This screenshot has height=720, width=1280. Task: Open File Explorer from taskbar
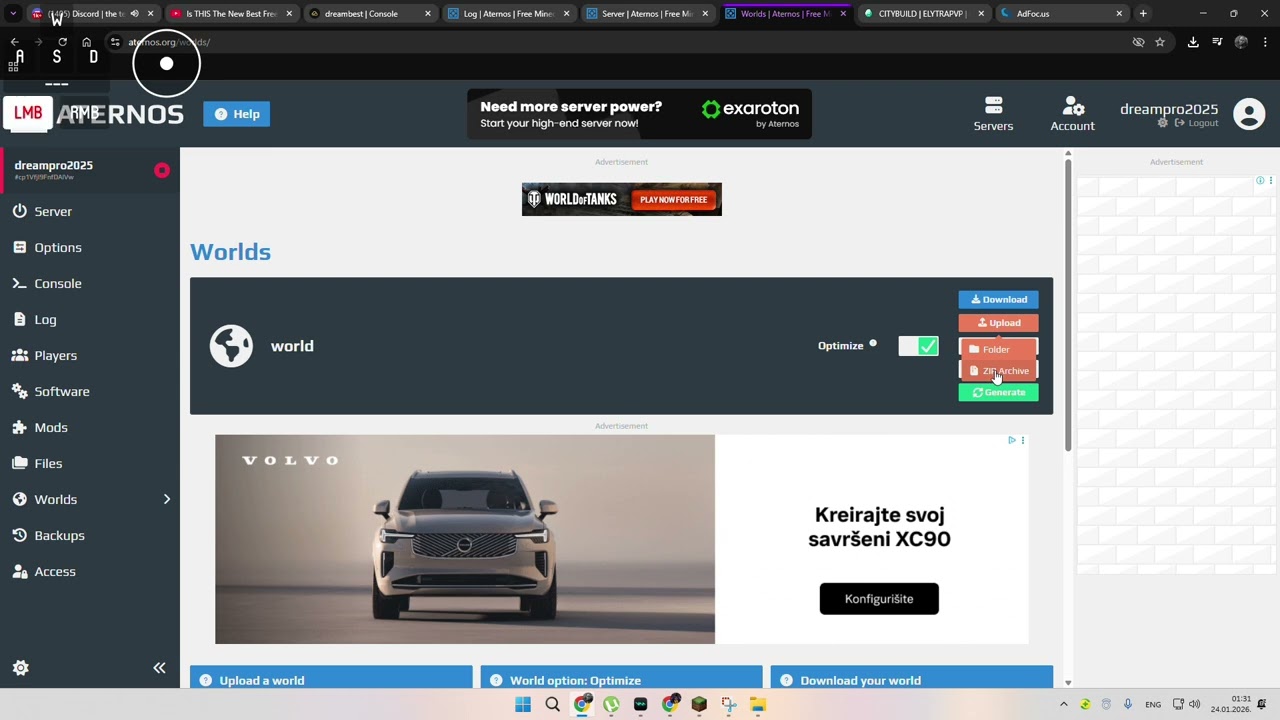pos(758,704)
